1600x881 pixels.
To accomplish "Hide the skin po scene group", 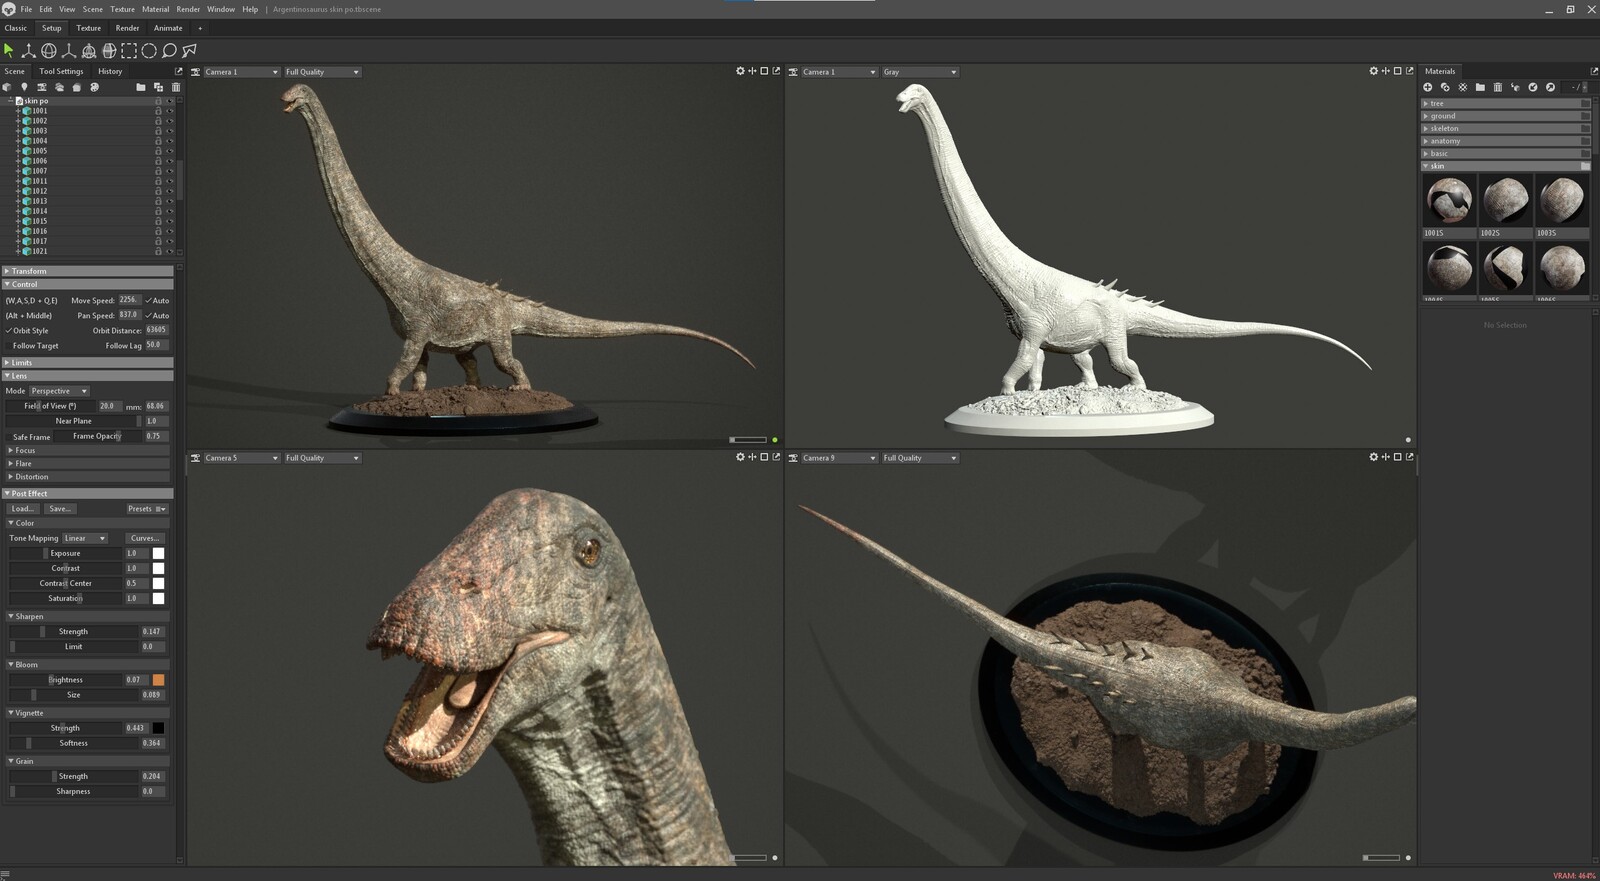I will pos(170,101).
